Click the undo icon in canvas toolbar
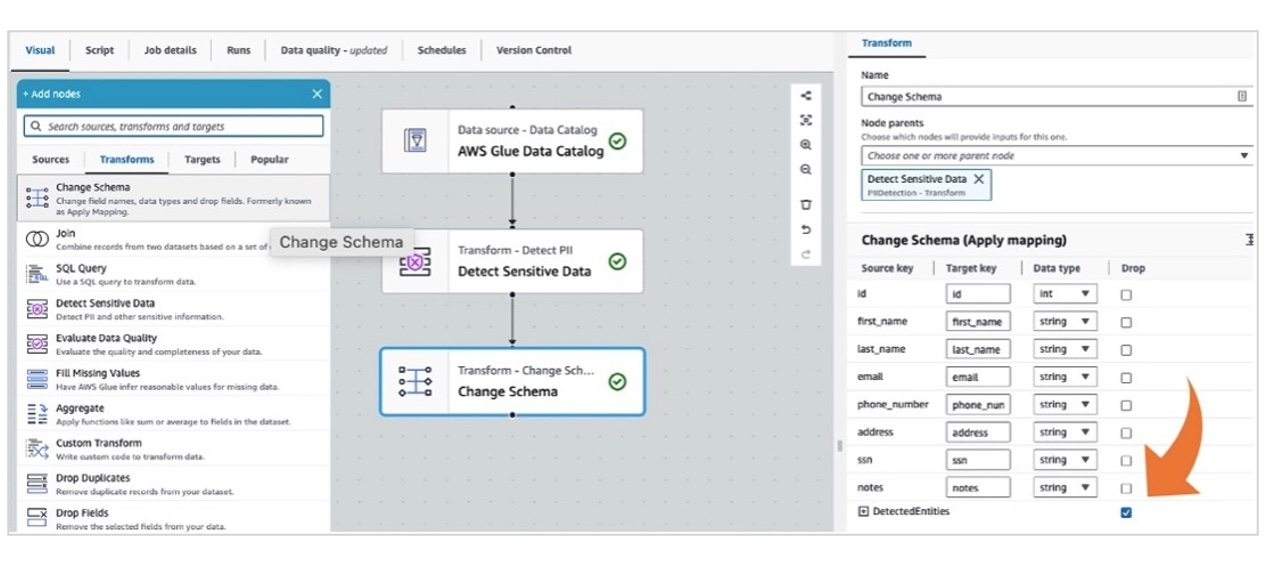Image resolution: width=1266 pixels, height=562 pixels. tap(806, 230)
